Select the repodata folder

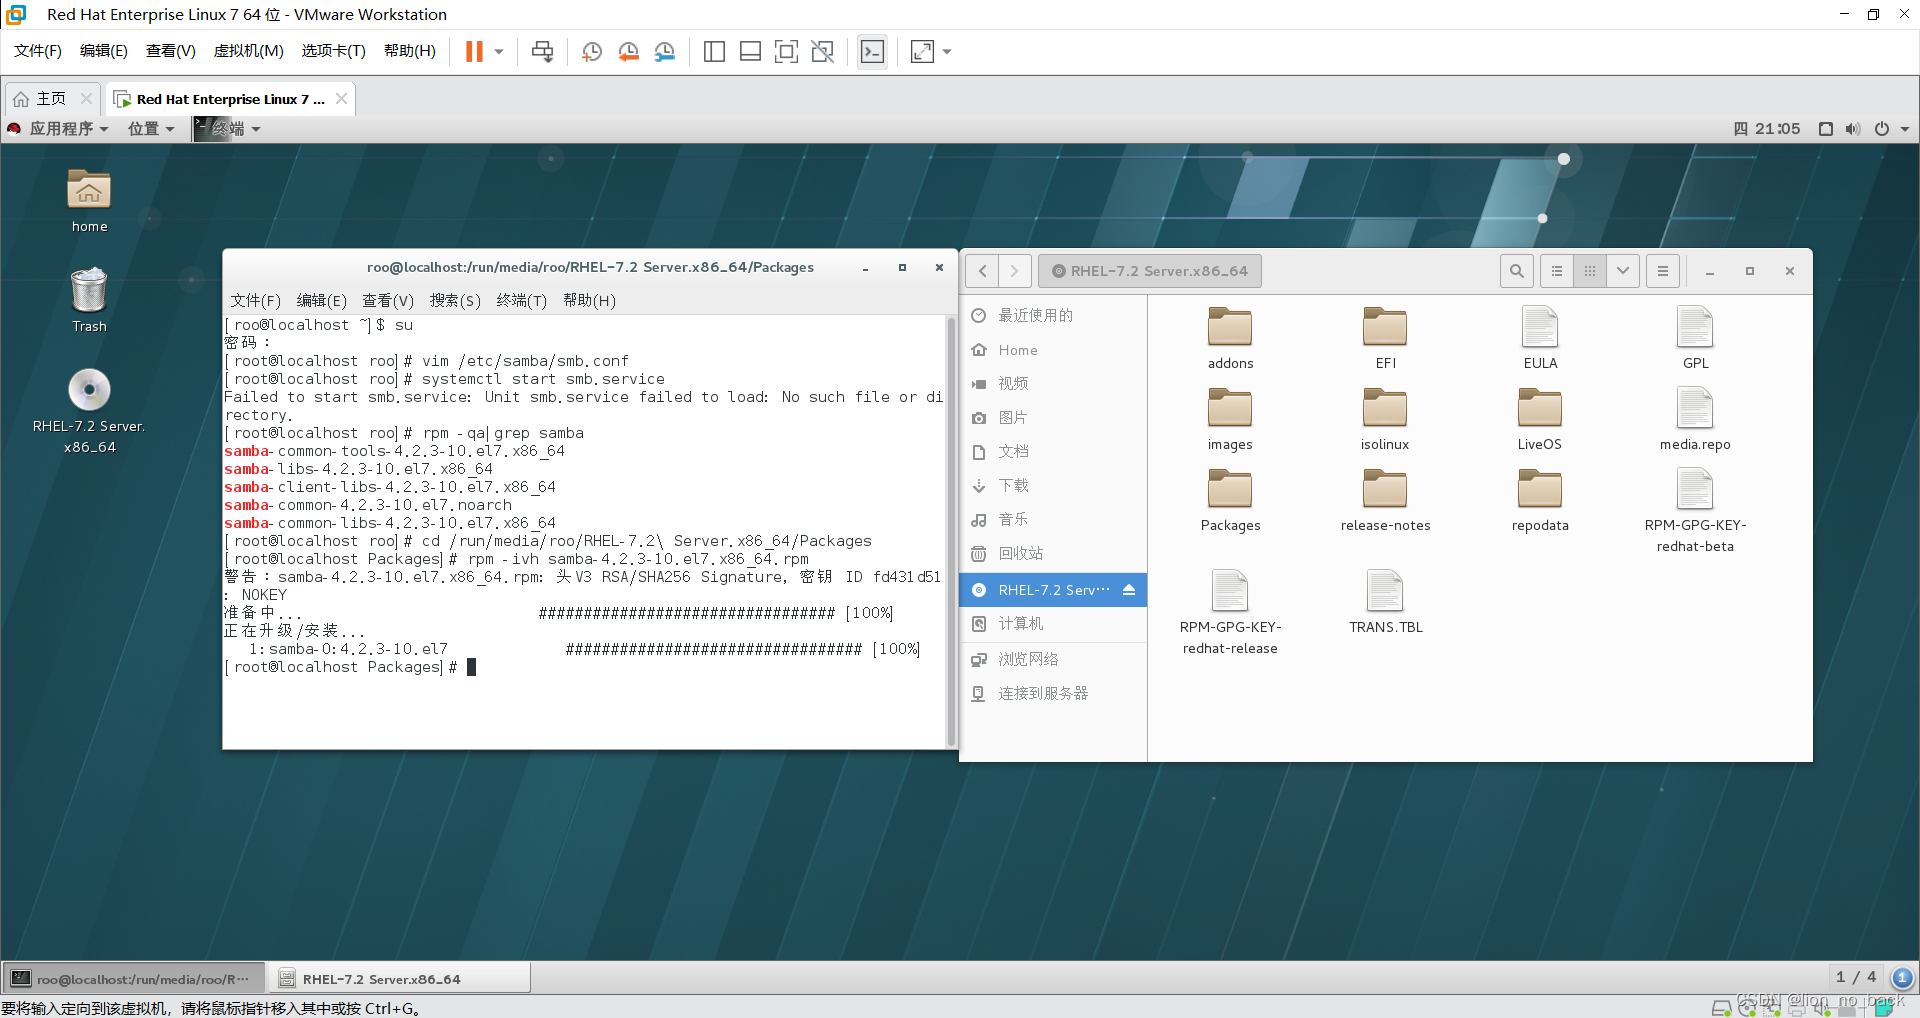1540,501
